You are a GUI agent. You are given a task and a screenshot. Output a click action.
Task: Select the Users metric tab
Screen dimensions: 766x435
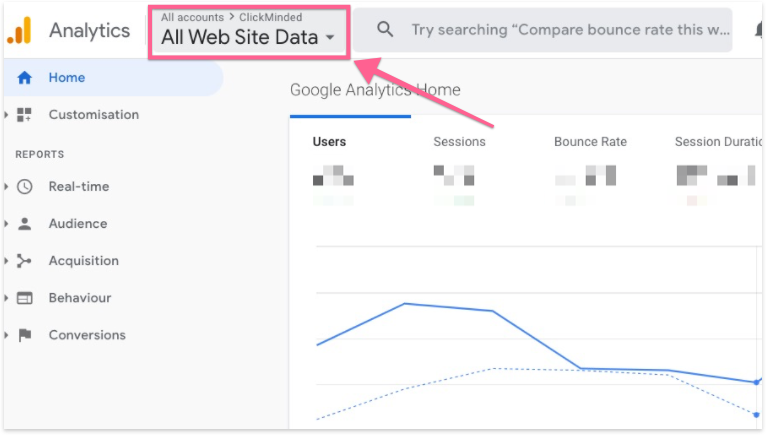coord(329,142)
